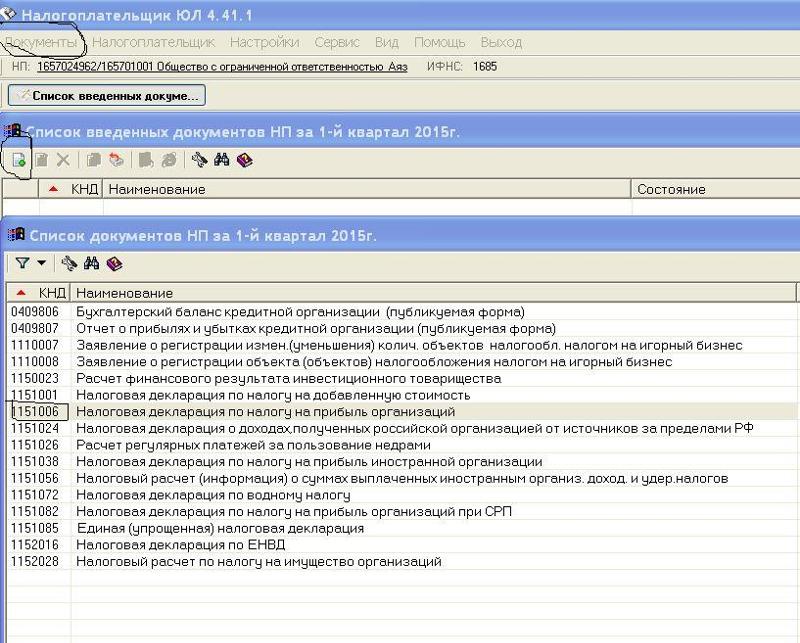Open help book icon in entered documents toolbar

tap(245, 160)
